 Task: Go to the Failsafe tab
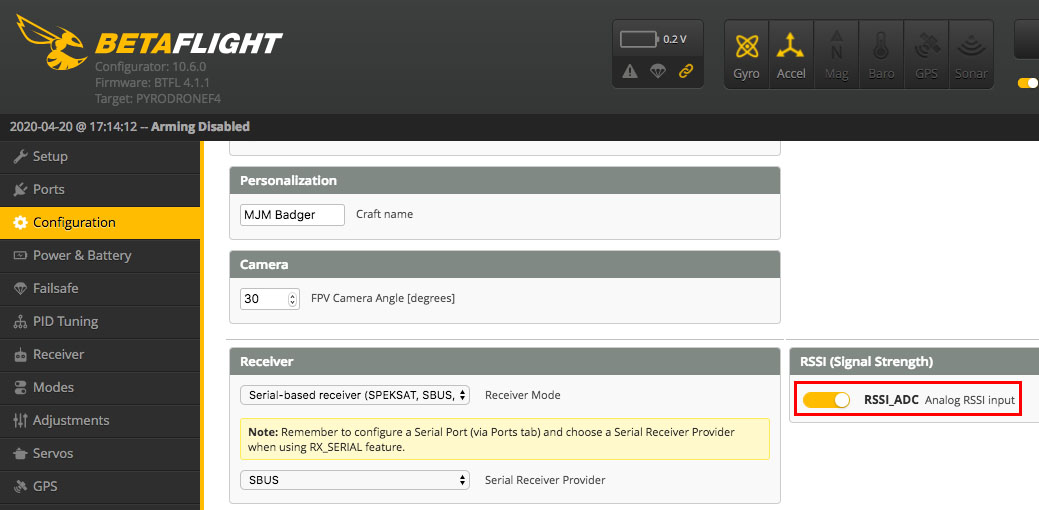[55, 288]
